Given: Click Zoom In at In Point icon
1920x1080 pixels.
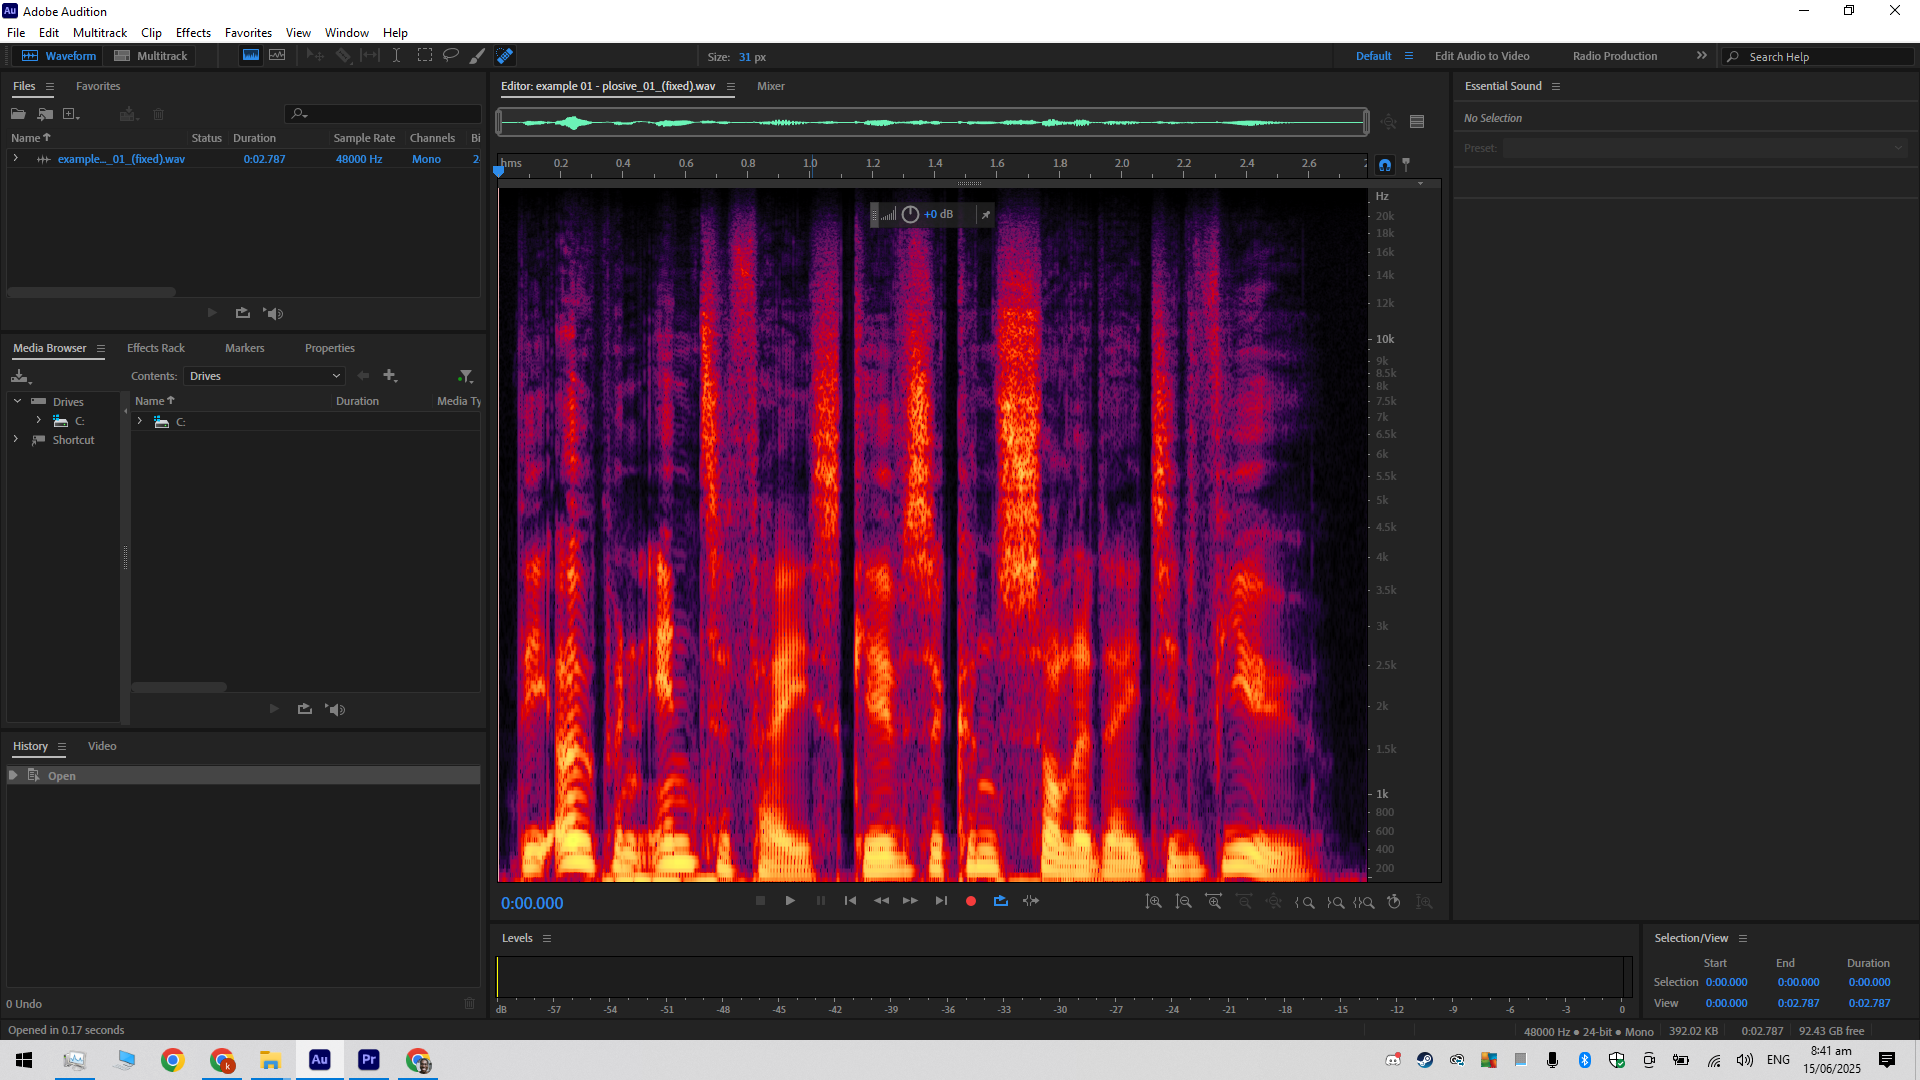Looking at the screenshot, I should click(1304, 902).
